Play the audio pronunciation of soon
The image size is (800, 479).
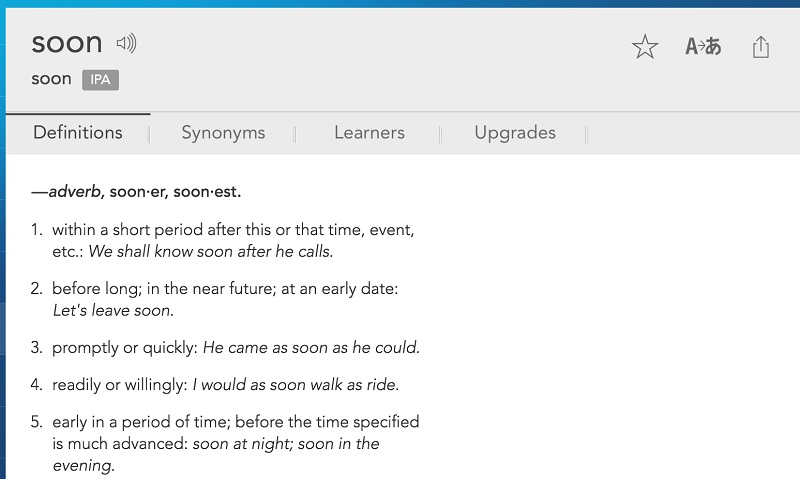[x=126, y=43]
